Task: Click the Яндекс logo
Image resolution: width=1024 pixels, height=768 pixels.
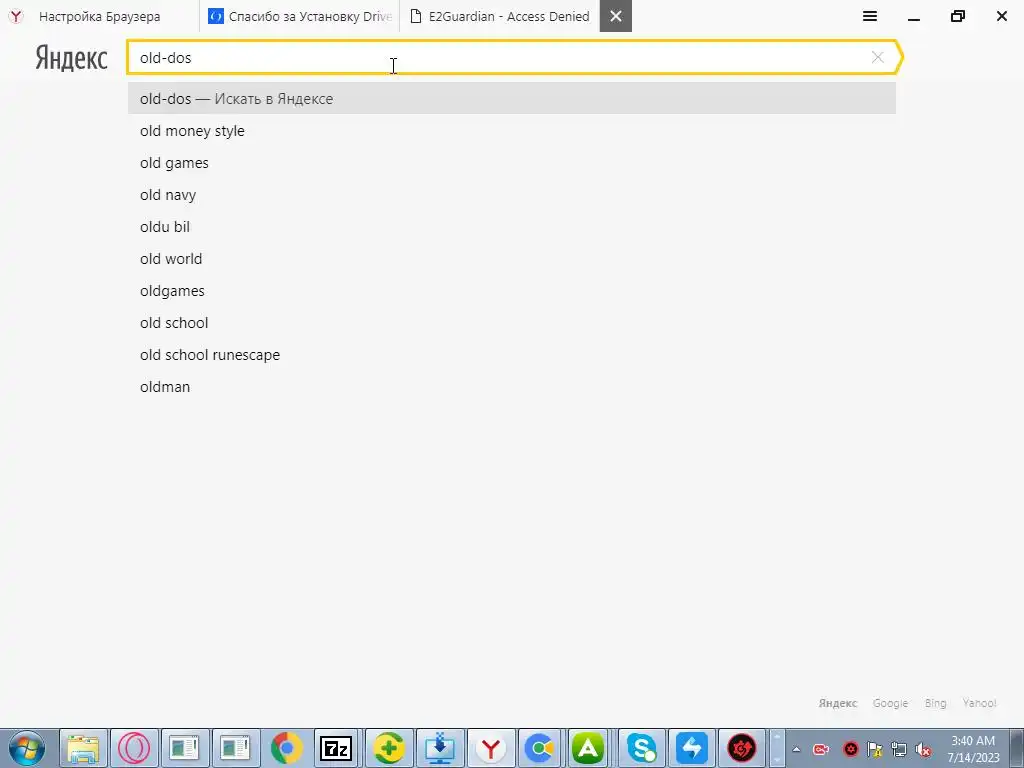Action: coord(71,58)
